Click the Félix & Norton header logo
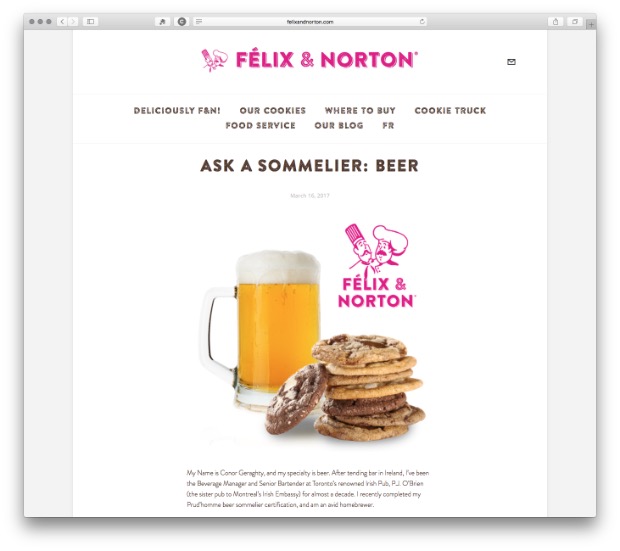Screen dimensions: 620x551 [309, 60]
